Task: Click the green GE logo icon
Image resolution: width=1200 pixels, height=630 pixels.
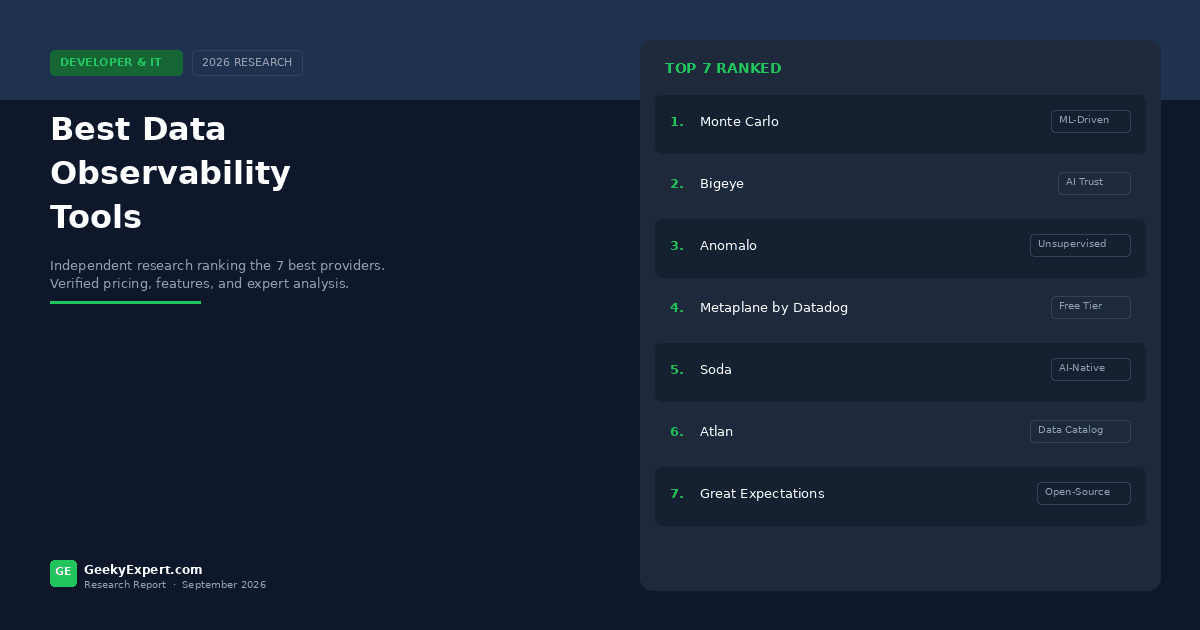Action: tap(63, 573)
